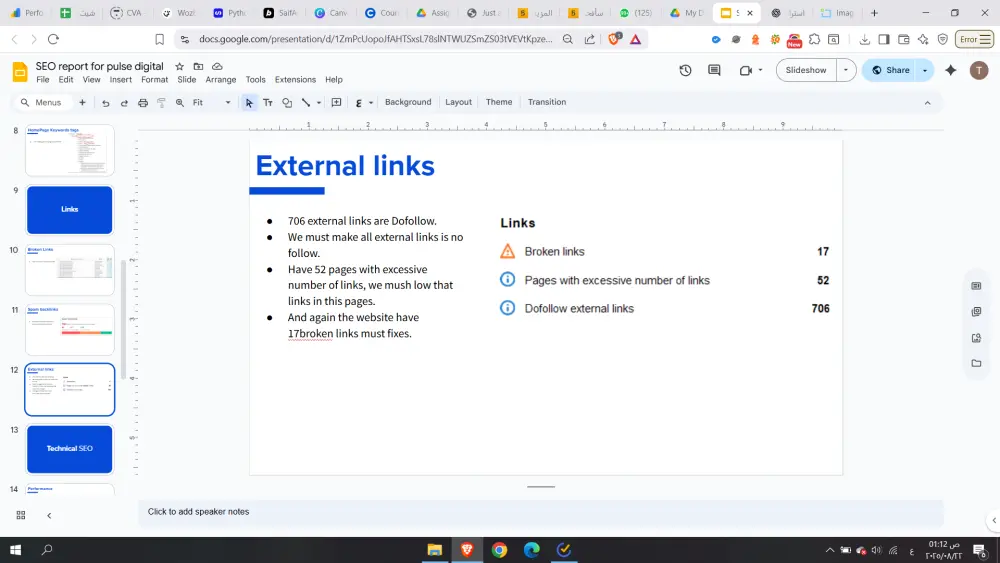The width and height of the screenshot is (1000, 563).
Task: Insert a shape
Action: coord(287,103)
